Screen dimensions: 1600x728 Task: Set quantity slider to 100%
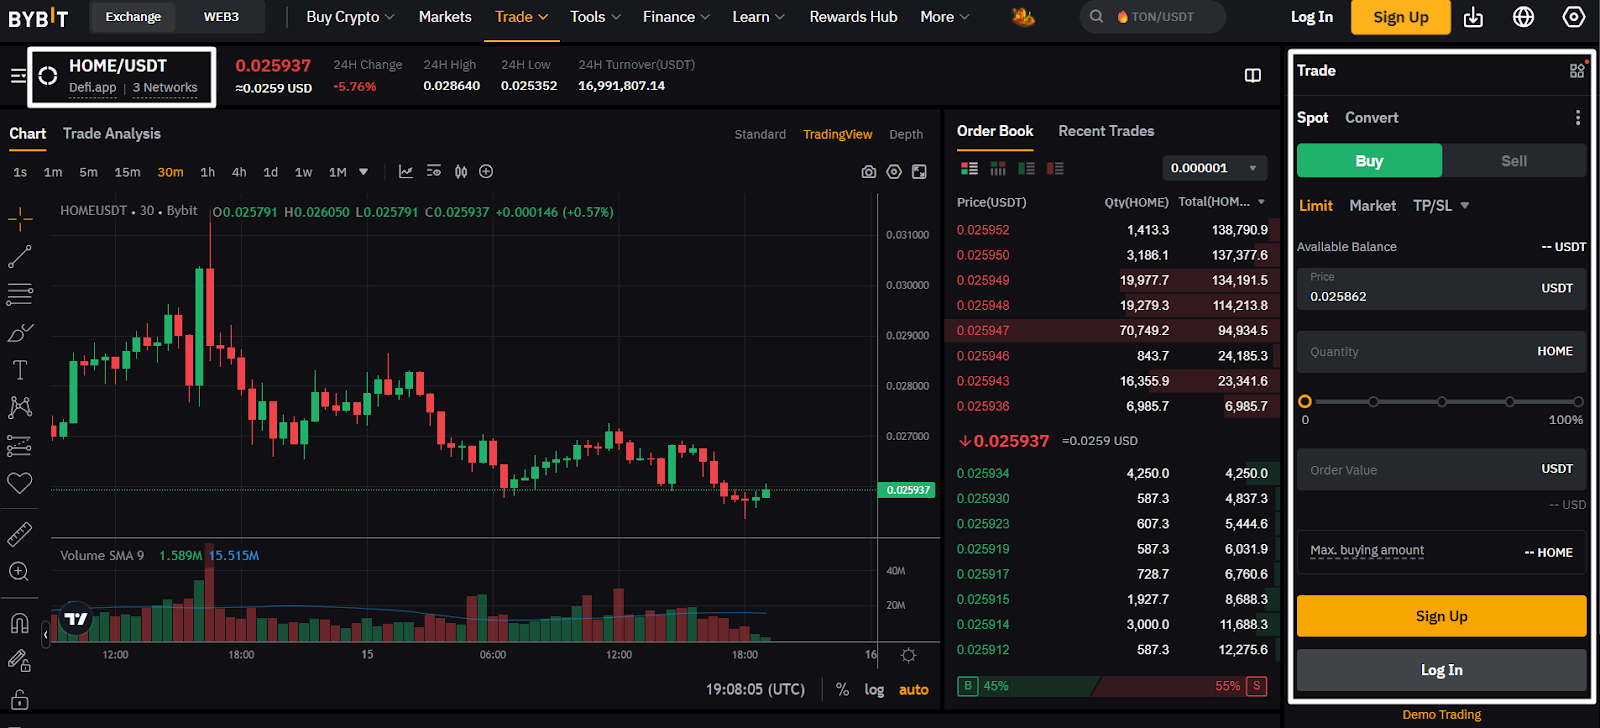[1578, 402]
